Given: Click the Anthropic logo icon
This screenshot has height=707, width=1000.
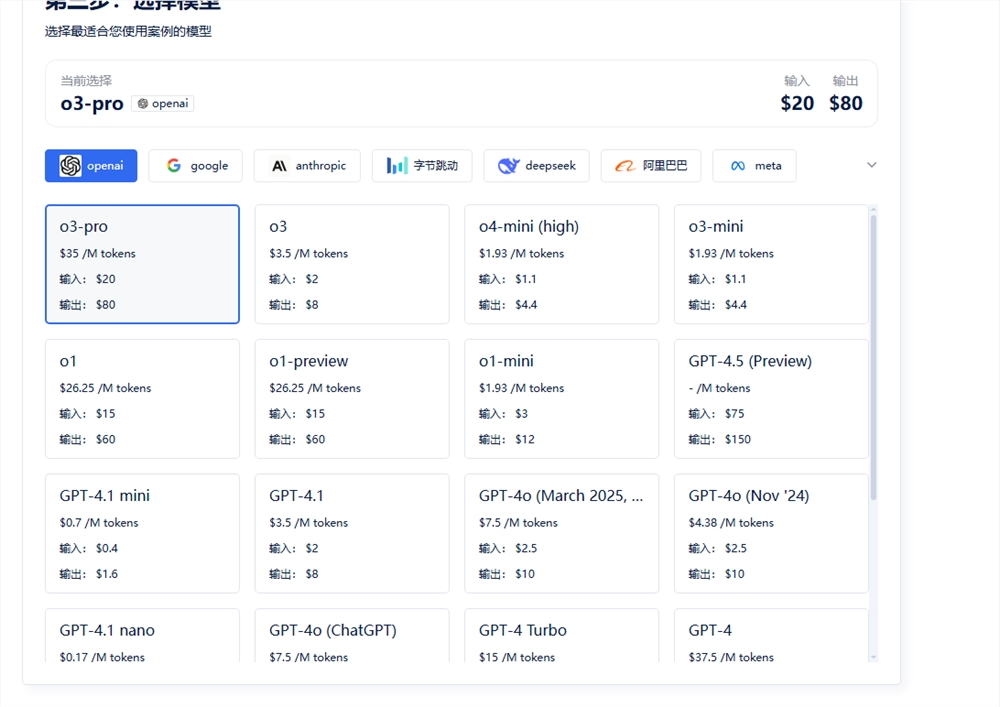Looking at the screenshot, I should pos(279,166).
